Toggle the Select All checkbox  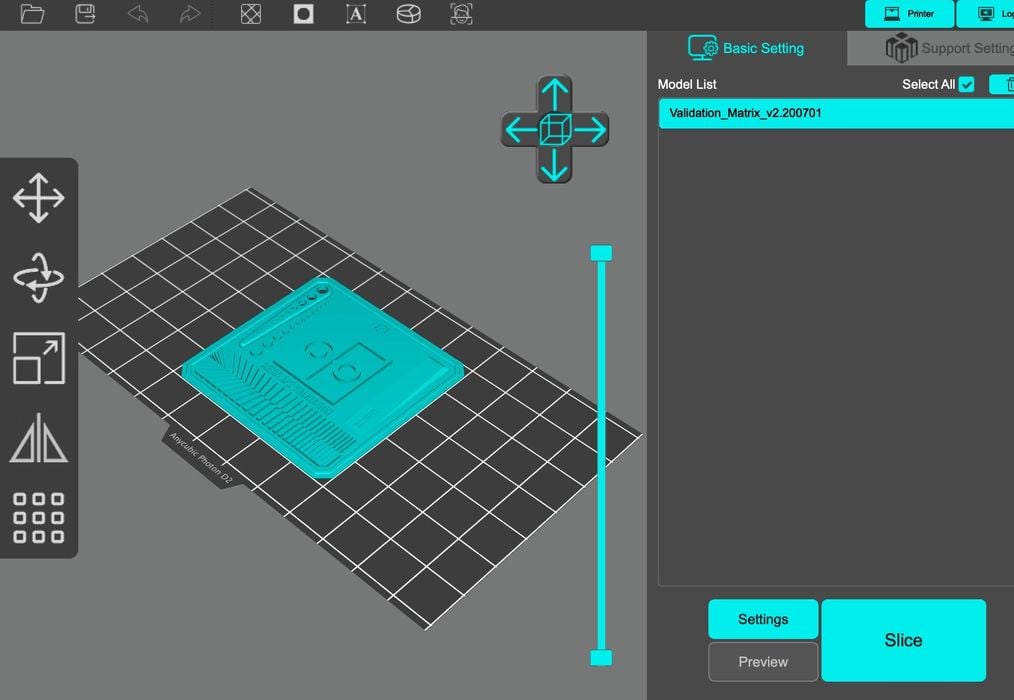point(966,85)
